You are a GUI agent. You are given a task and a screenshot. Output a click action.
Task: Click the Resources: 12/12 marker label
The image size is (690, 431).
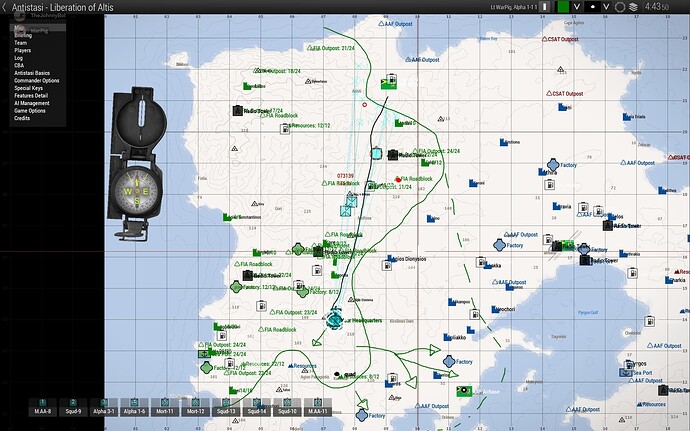[x=310, y=125]
